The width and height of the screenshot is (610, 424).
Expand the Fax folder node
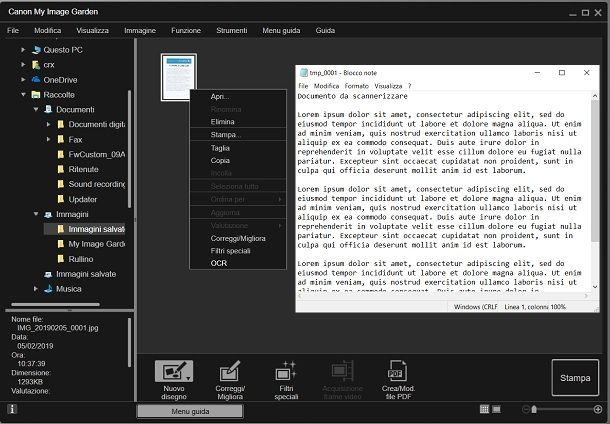(x=48, y=139)
